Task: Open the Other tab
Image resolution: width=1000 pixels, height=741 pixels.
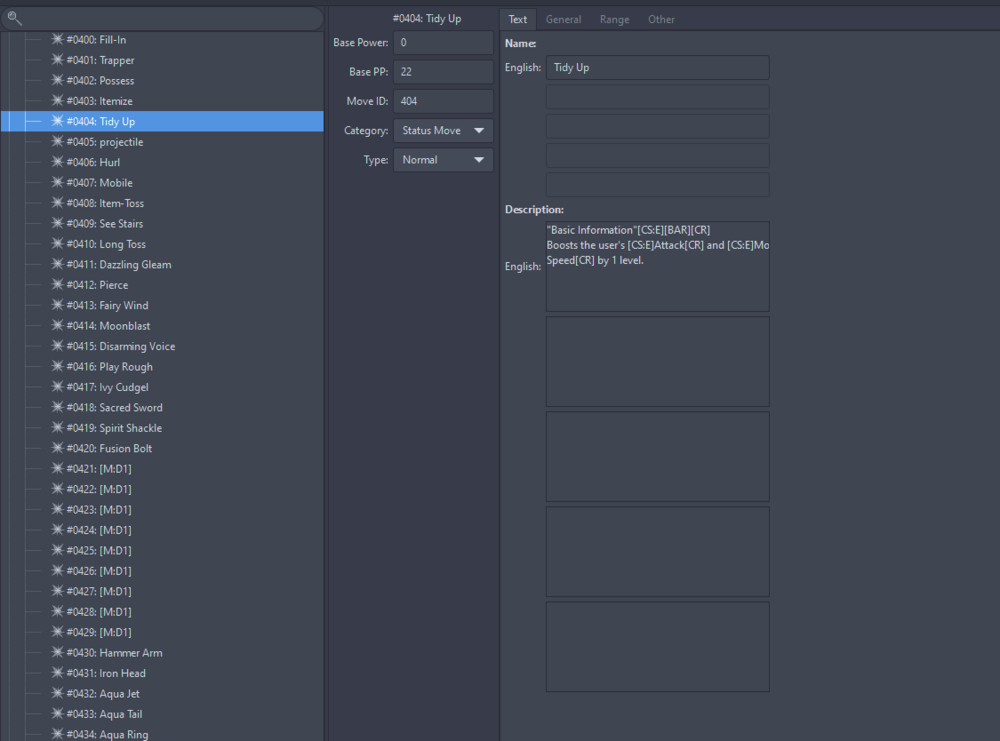Action: pos(661,19)
